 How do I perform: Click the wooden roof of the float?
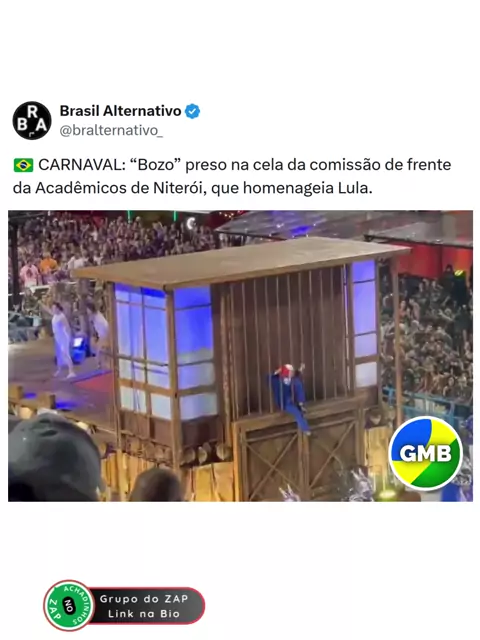(242, 261)
